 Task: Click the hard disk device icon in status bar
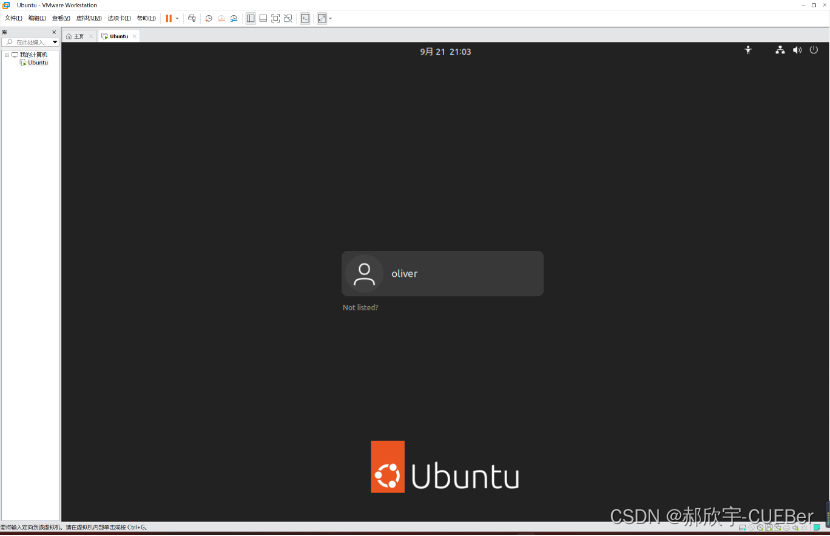point(742,528)
